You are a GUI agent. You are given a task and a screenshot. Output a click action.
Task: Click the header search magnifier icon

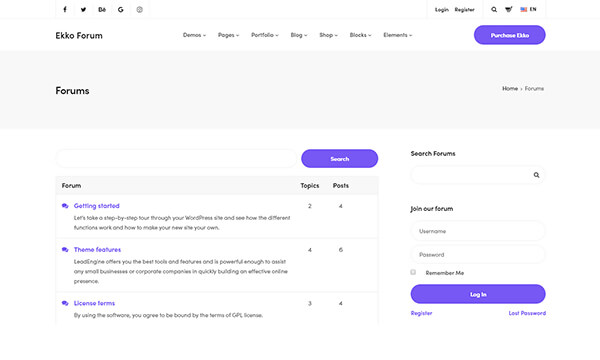[x=494, y=10]
